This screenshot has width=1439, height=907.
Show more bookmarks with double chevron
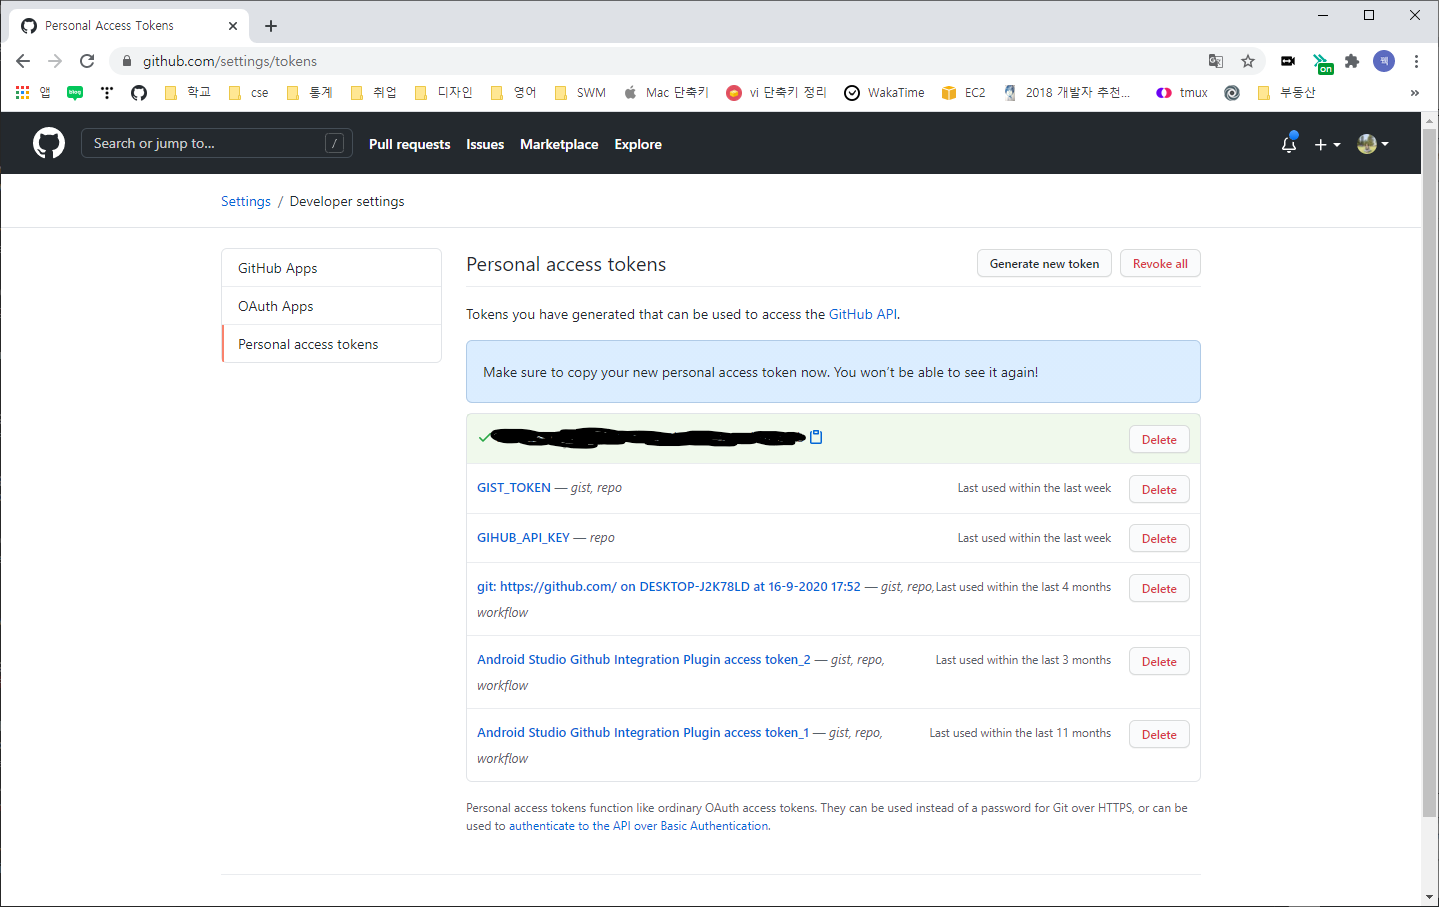click(x=1414, y=92)
